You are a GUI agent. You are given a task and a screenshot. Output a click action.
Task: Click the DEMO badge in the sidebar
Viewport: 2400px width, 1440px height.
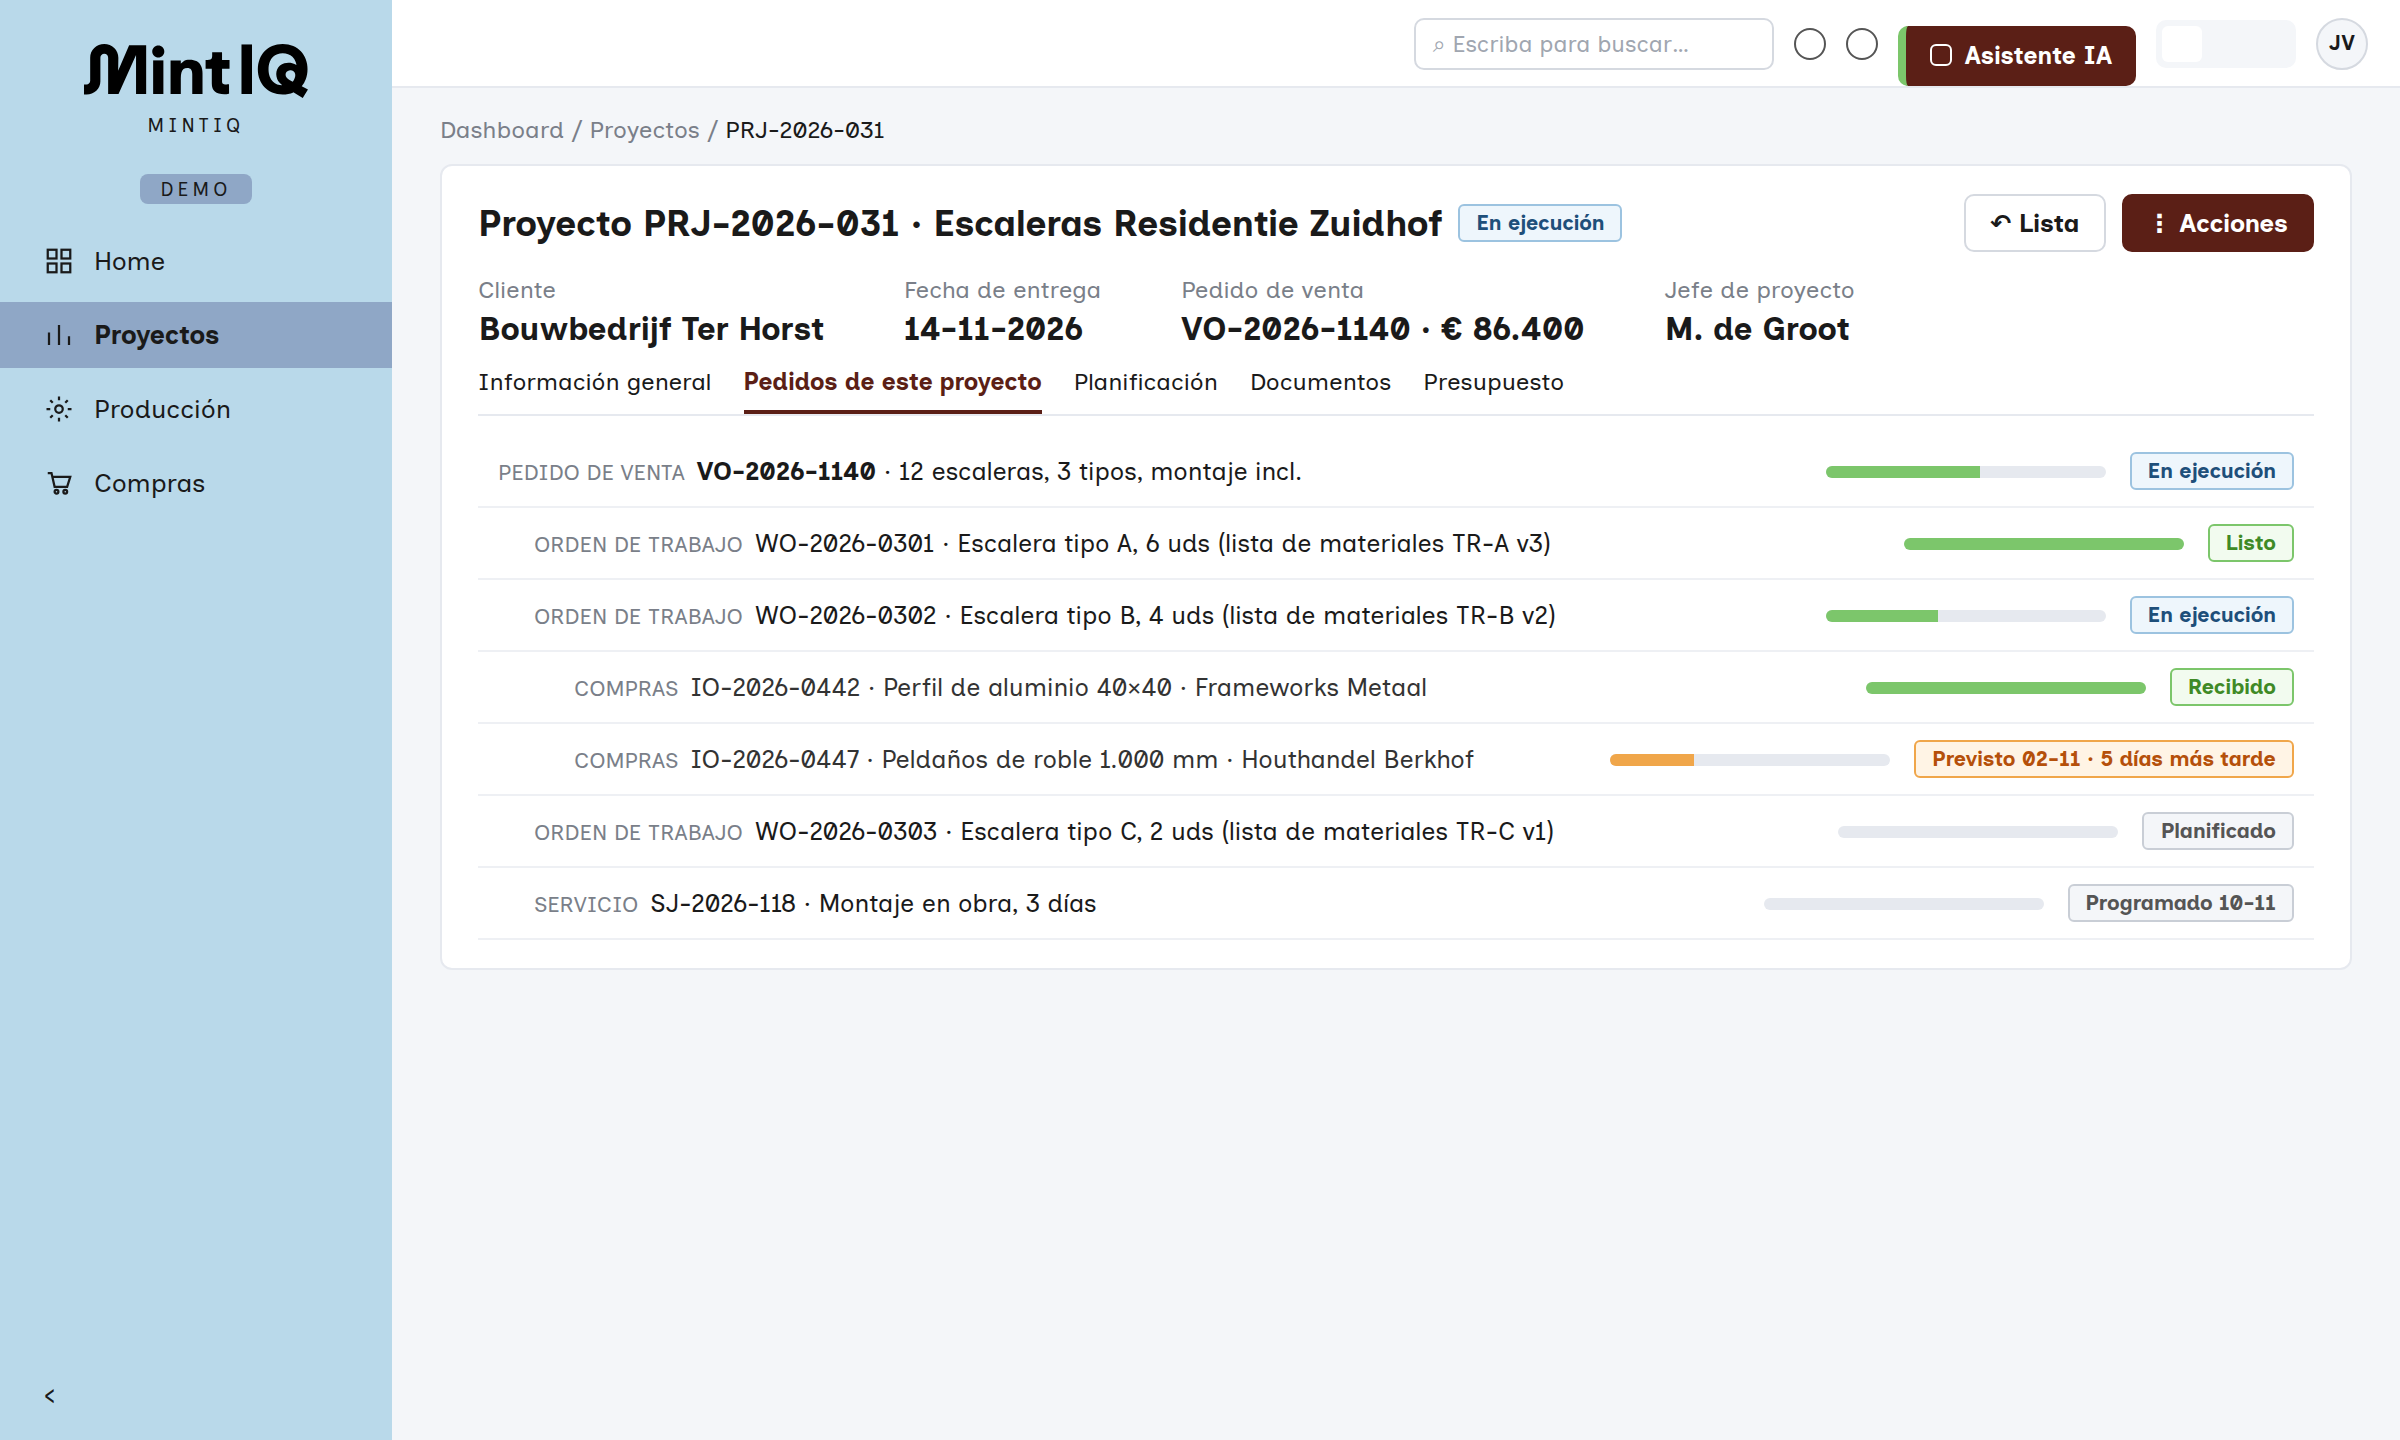point(196,189)
